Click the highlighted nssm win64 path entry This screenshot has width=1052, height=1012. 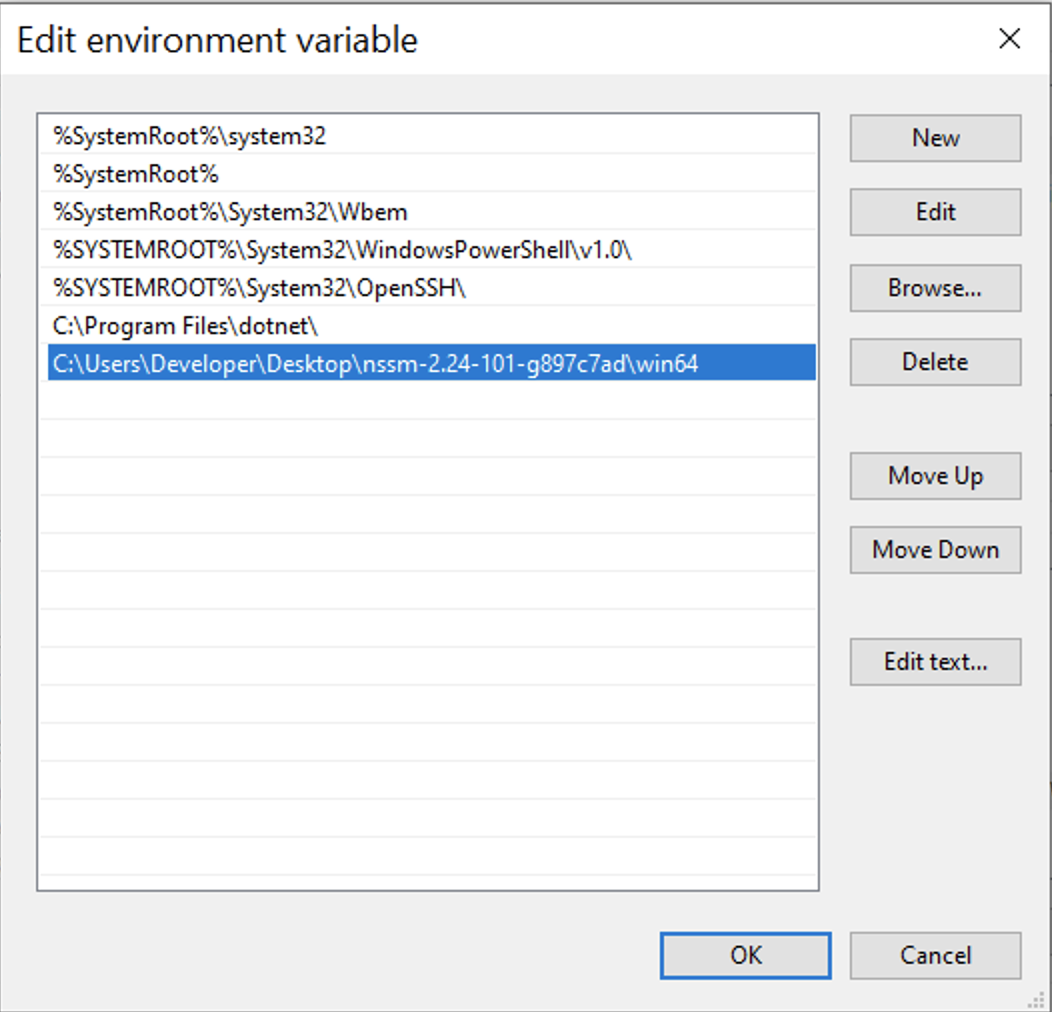pyautogui.click(x=376, y=364)
